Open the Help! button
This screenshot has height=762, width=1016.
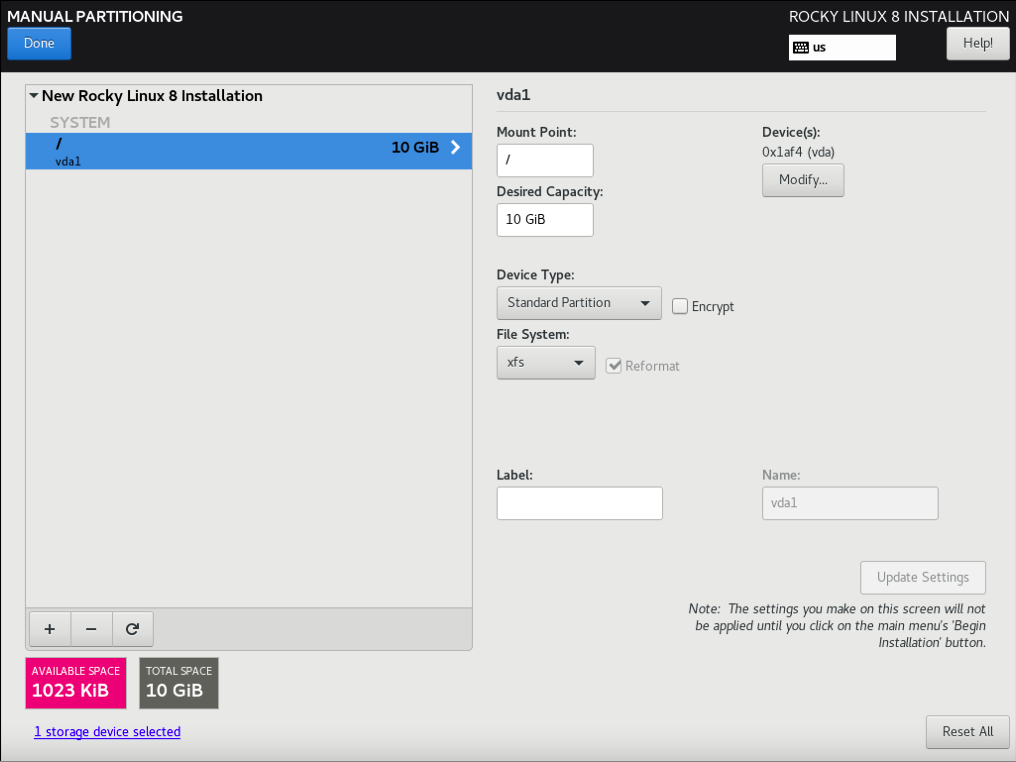(977, 43)
